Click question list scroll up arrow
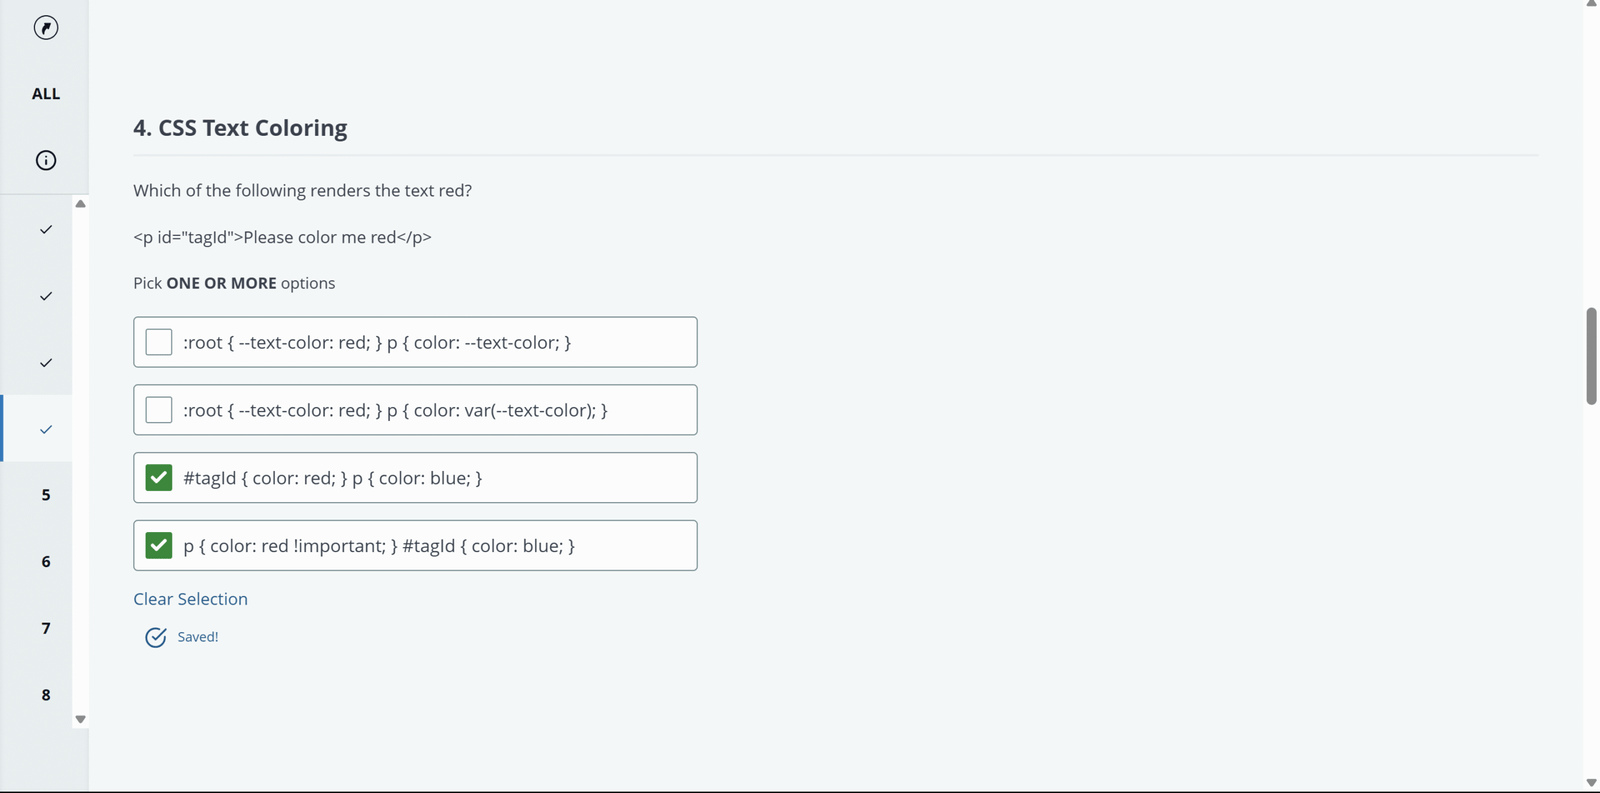 pyautogui.click(x=81, y=204)
